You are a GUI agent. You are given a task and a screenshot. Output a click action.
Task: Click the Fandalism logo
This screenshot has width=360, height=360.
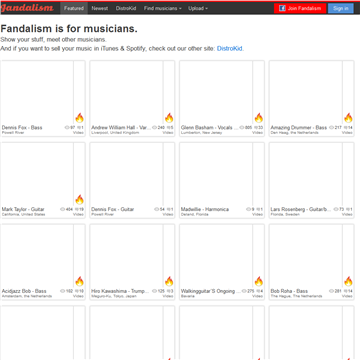click(x=27, y=8)
